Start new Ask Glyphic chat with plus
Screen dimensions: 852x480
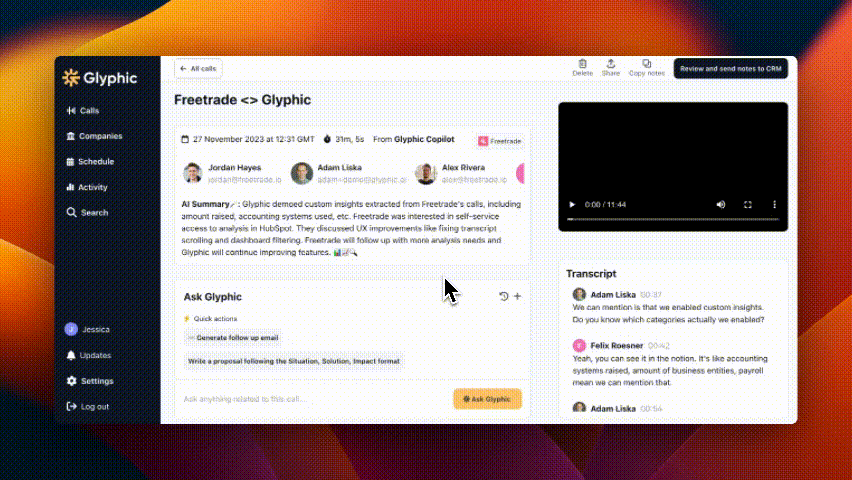tap(517, 296)
